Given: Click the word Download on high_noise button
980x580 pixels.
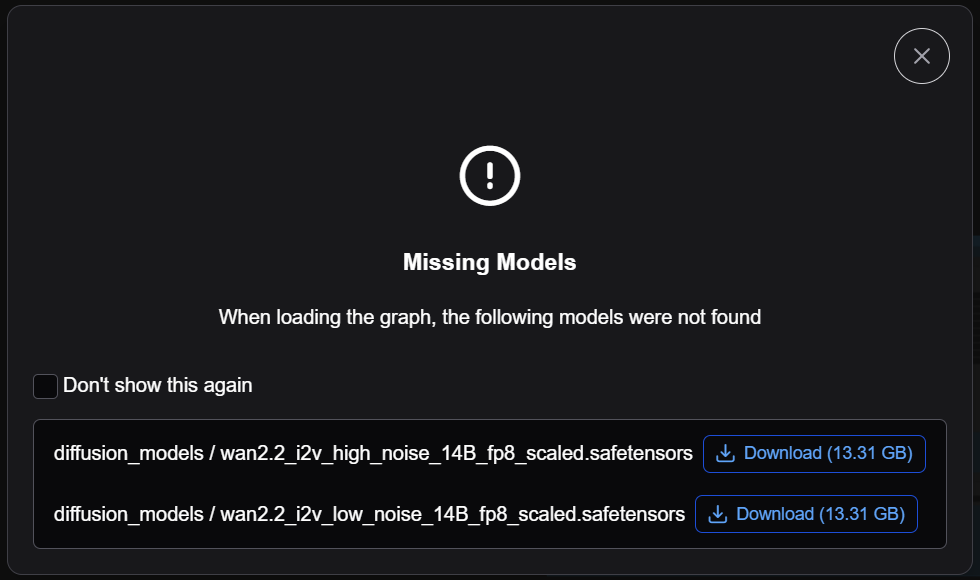Looking at the screenshot, I should [x=782, y=453].
